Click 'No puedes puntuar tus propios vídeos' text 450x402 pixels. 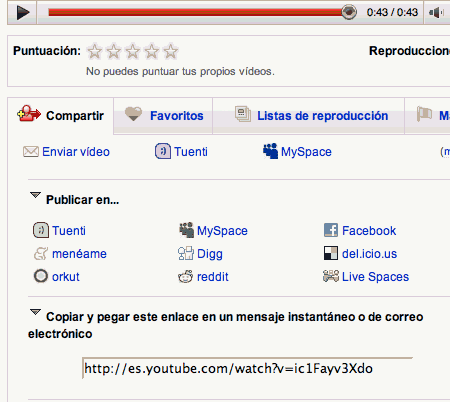(x=180, y=71)
